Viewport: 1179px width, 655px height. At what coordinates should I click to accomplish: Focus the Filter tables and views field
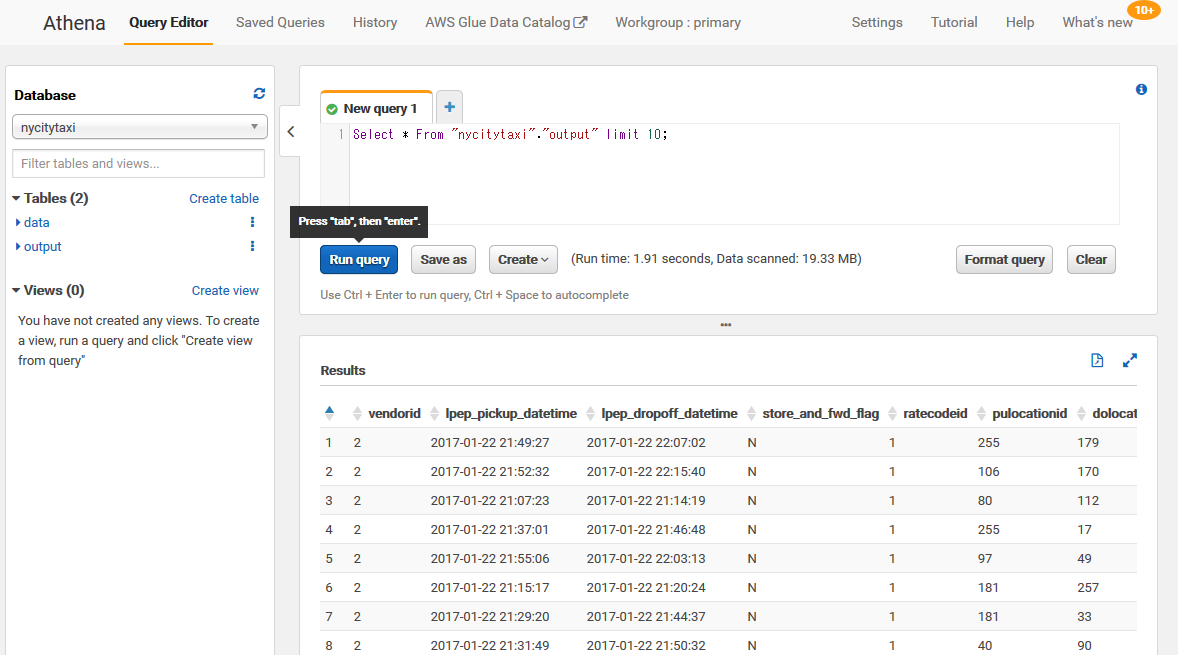(138, 163)
